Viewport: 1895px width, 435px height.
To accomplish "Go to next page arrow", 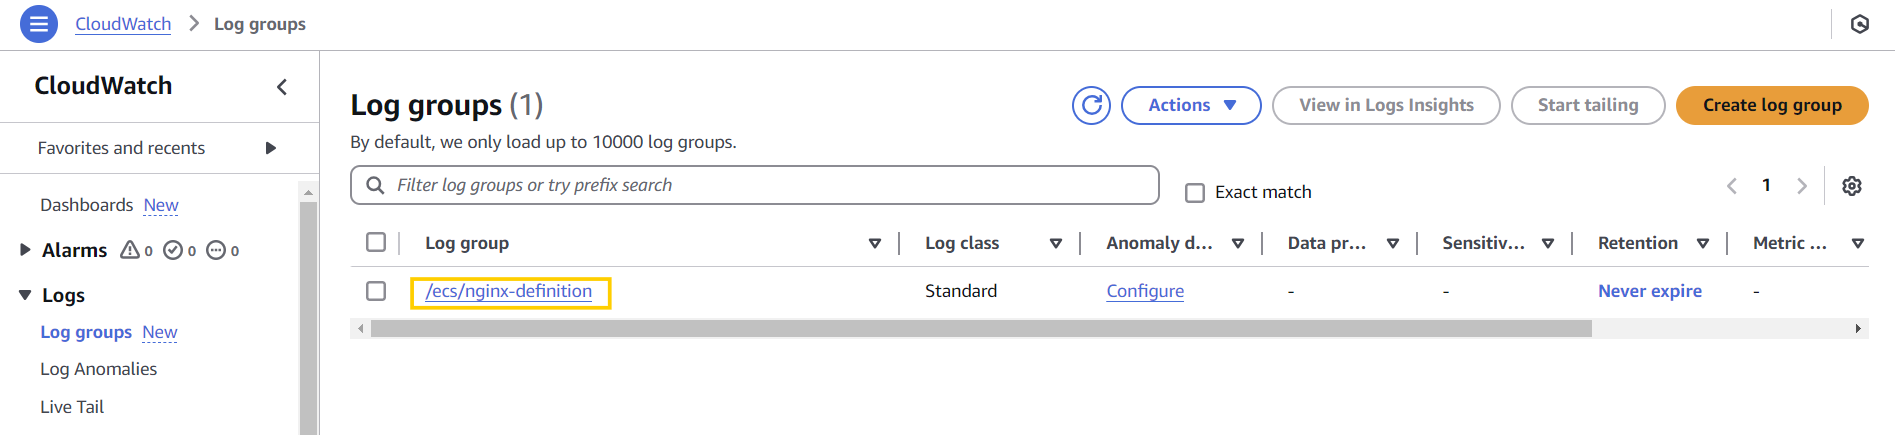I will 1801,186.
